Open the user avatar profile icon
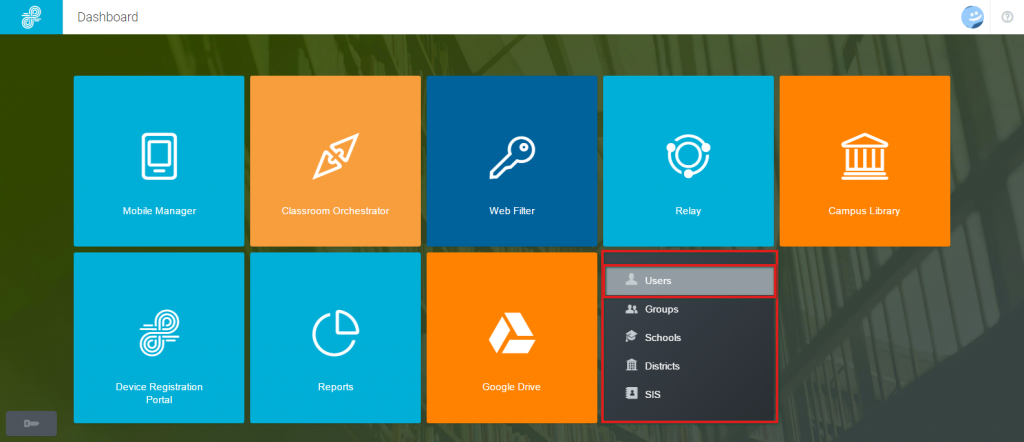Viewport: 1024px width, 442px height. click(972, 17)
